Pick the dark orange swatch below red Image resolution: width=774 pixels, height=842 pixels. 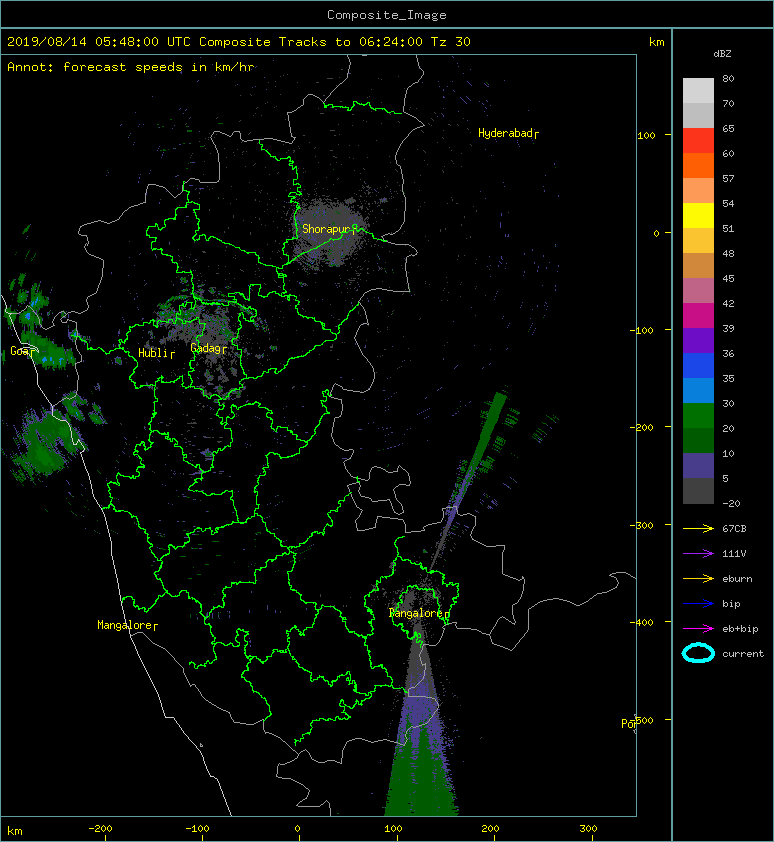coord(698,165)
